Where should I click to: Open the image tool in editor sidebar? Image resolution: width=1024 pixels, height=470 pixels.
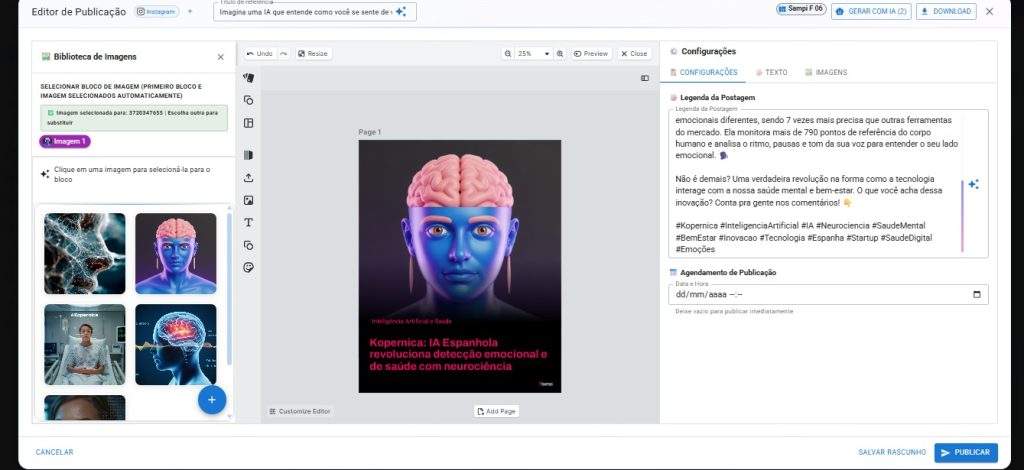pos(249,200)
